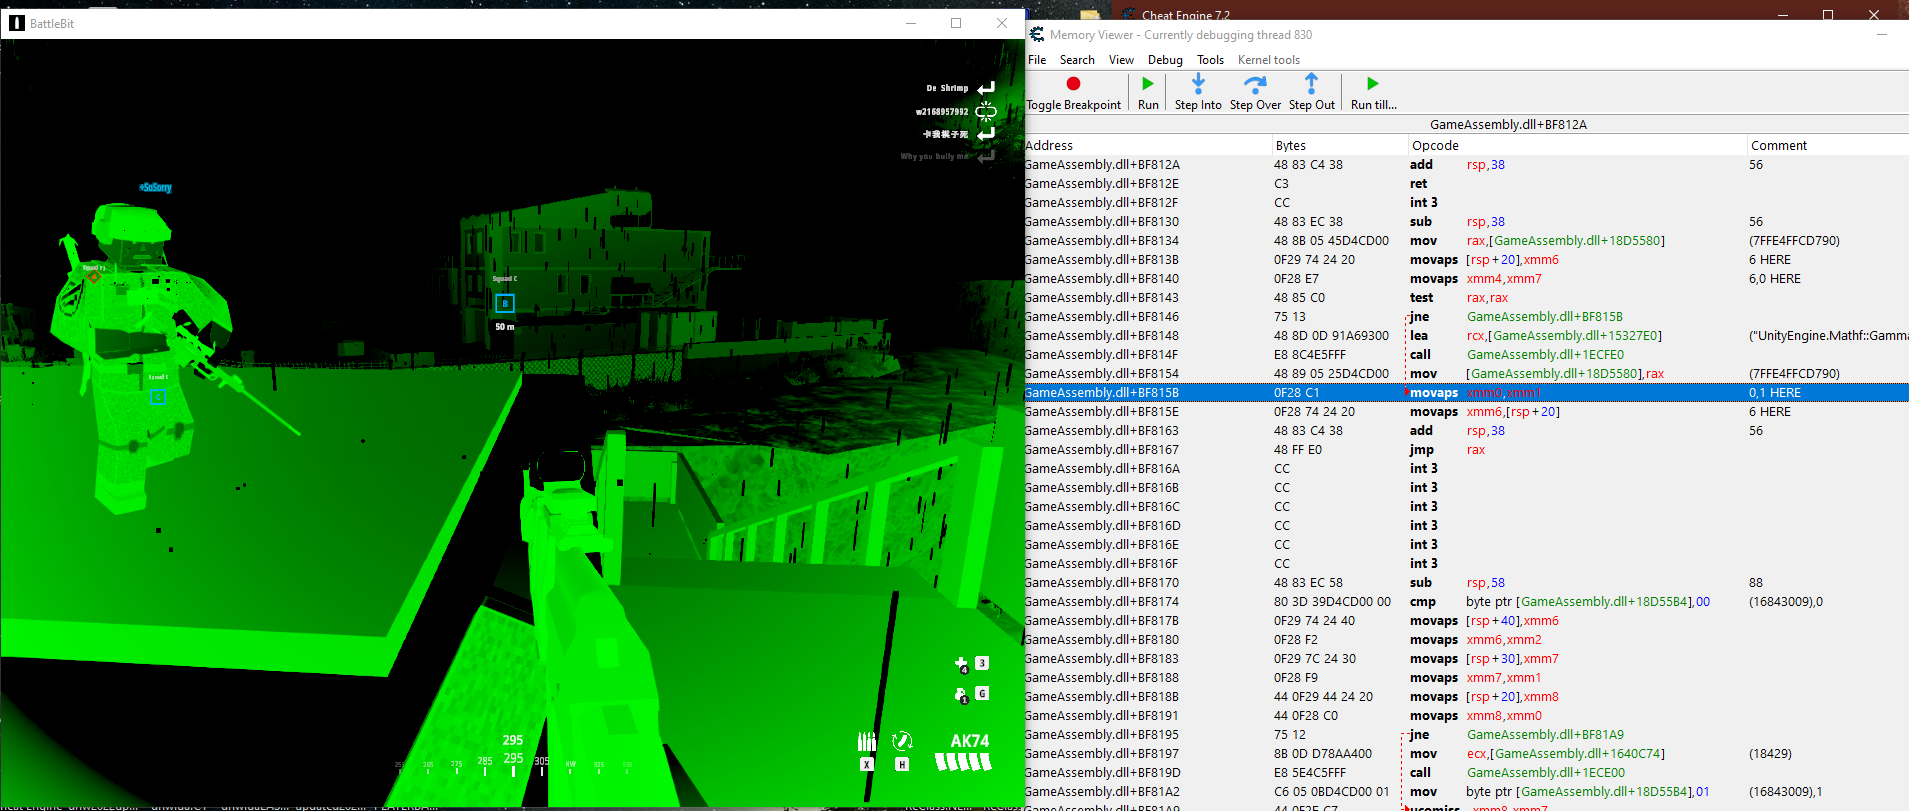Select address GameAssembly.dll+BF8134 in the disassembler
The height and width of the screenshot is (811, 1909).
click(1102, 241)
